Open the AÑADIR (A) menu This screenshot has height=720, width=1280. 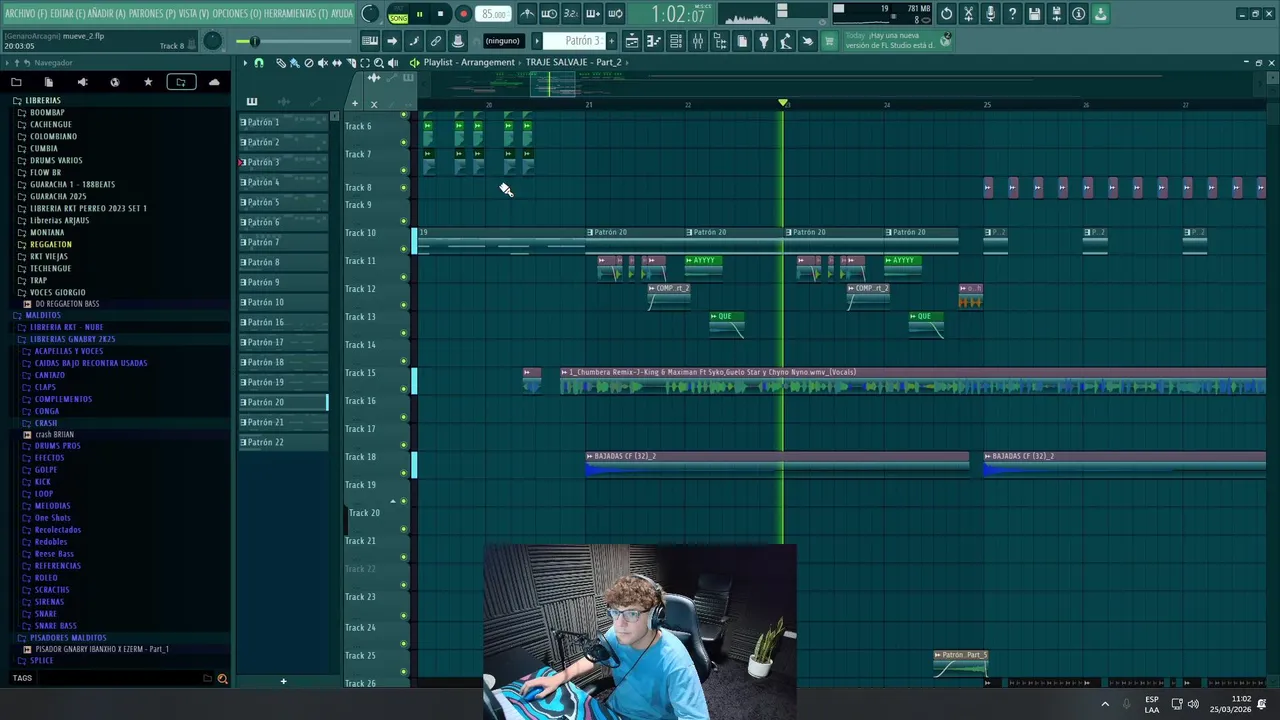[106, 14]
